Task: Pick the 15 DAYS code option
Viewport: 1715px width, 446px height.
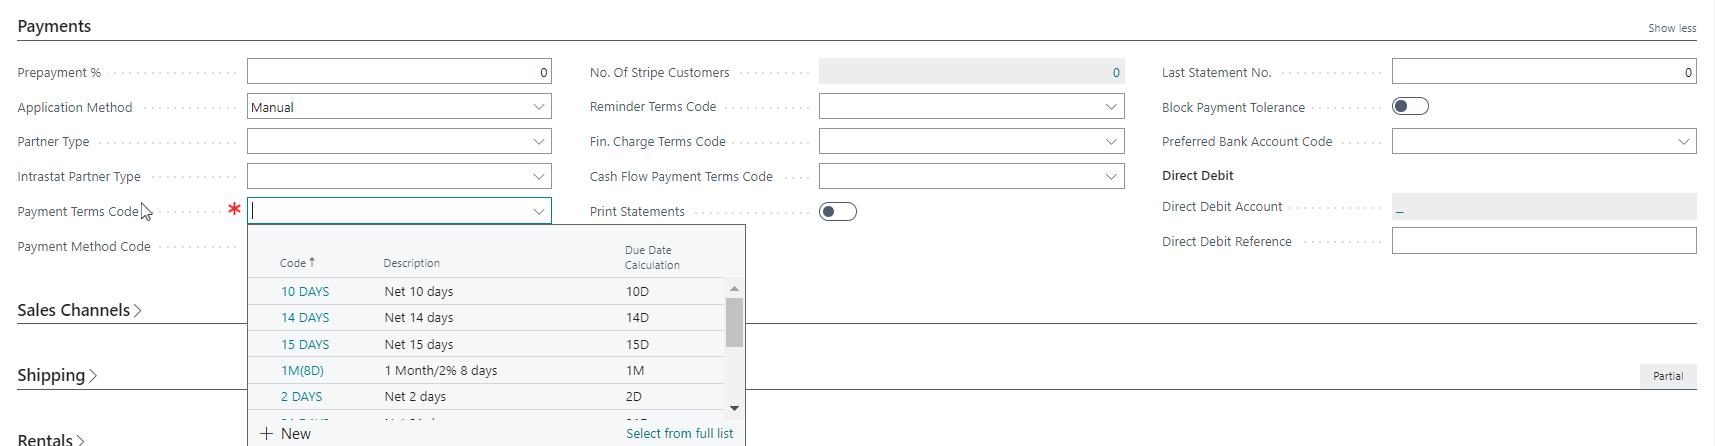Action: (x=305, y=344)
